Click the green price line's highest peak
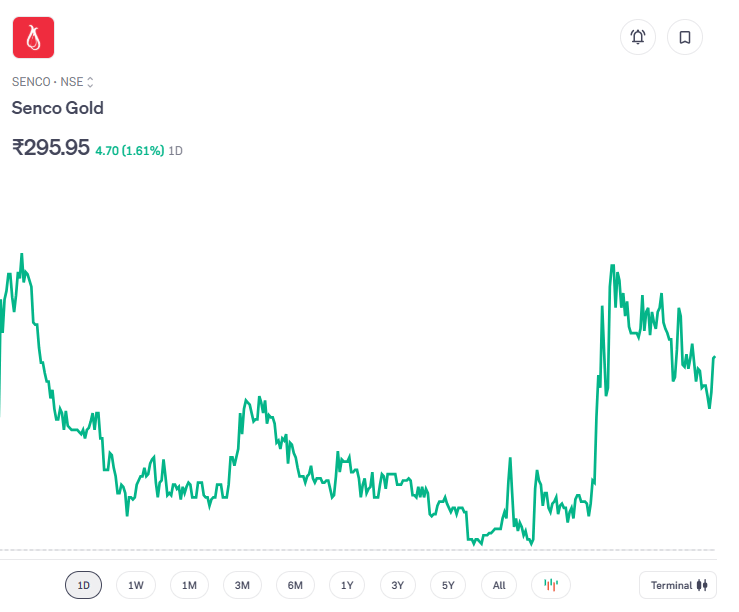 tap(22, 255)
